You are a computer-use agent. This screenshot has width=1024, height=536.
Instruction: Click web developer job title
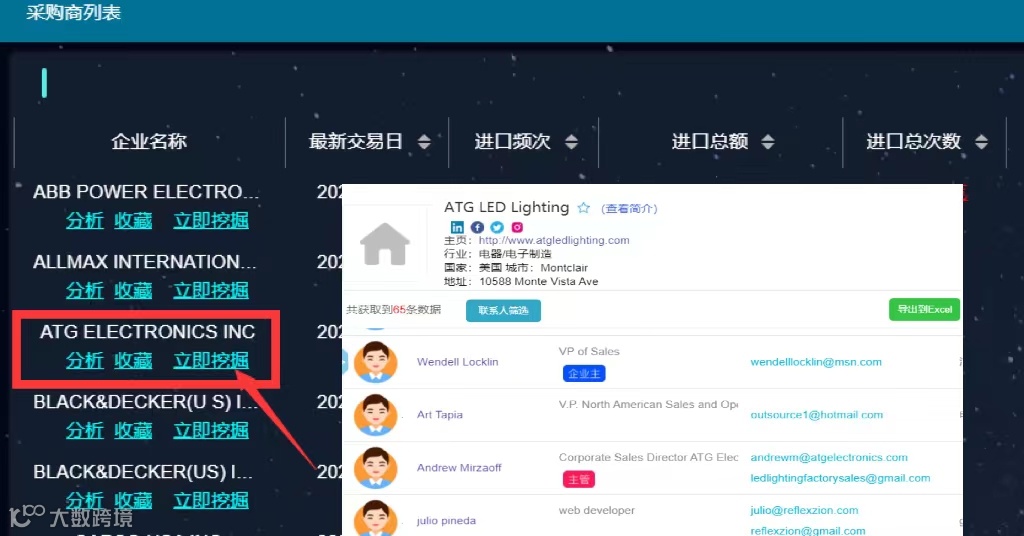click(597, 510)
